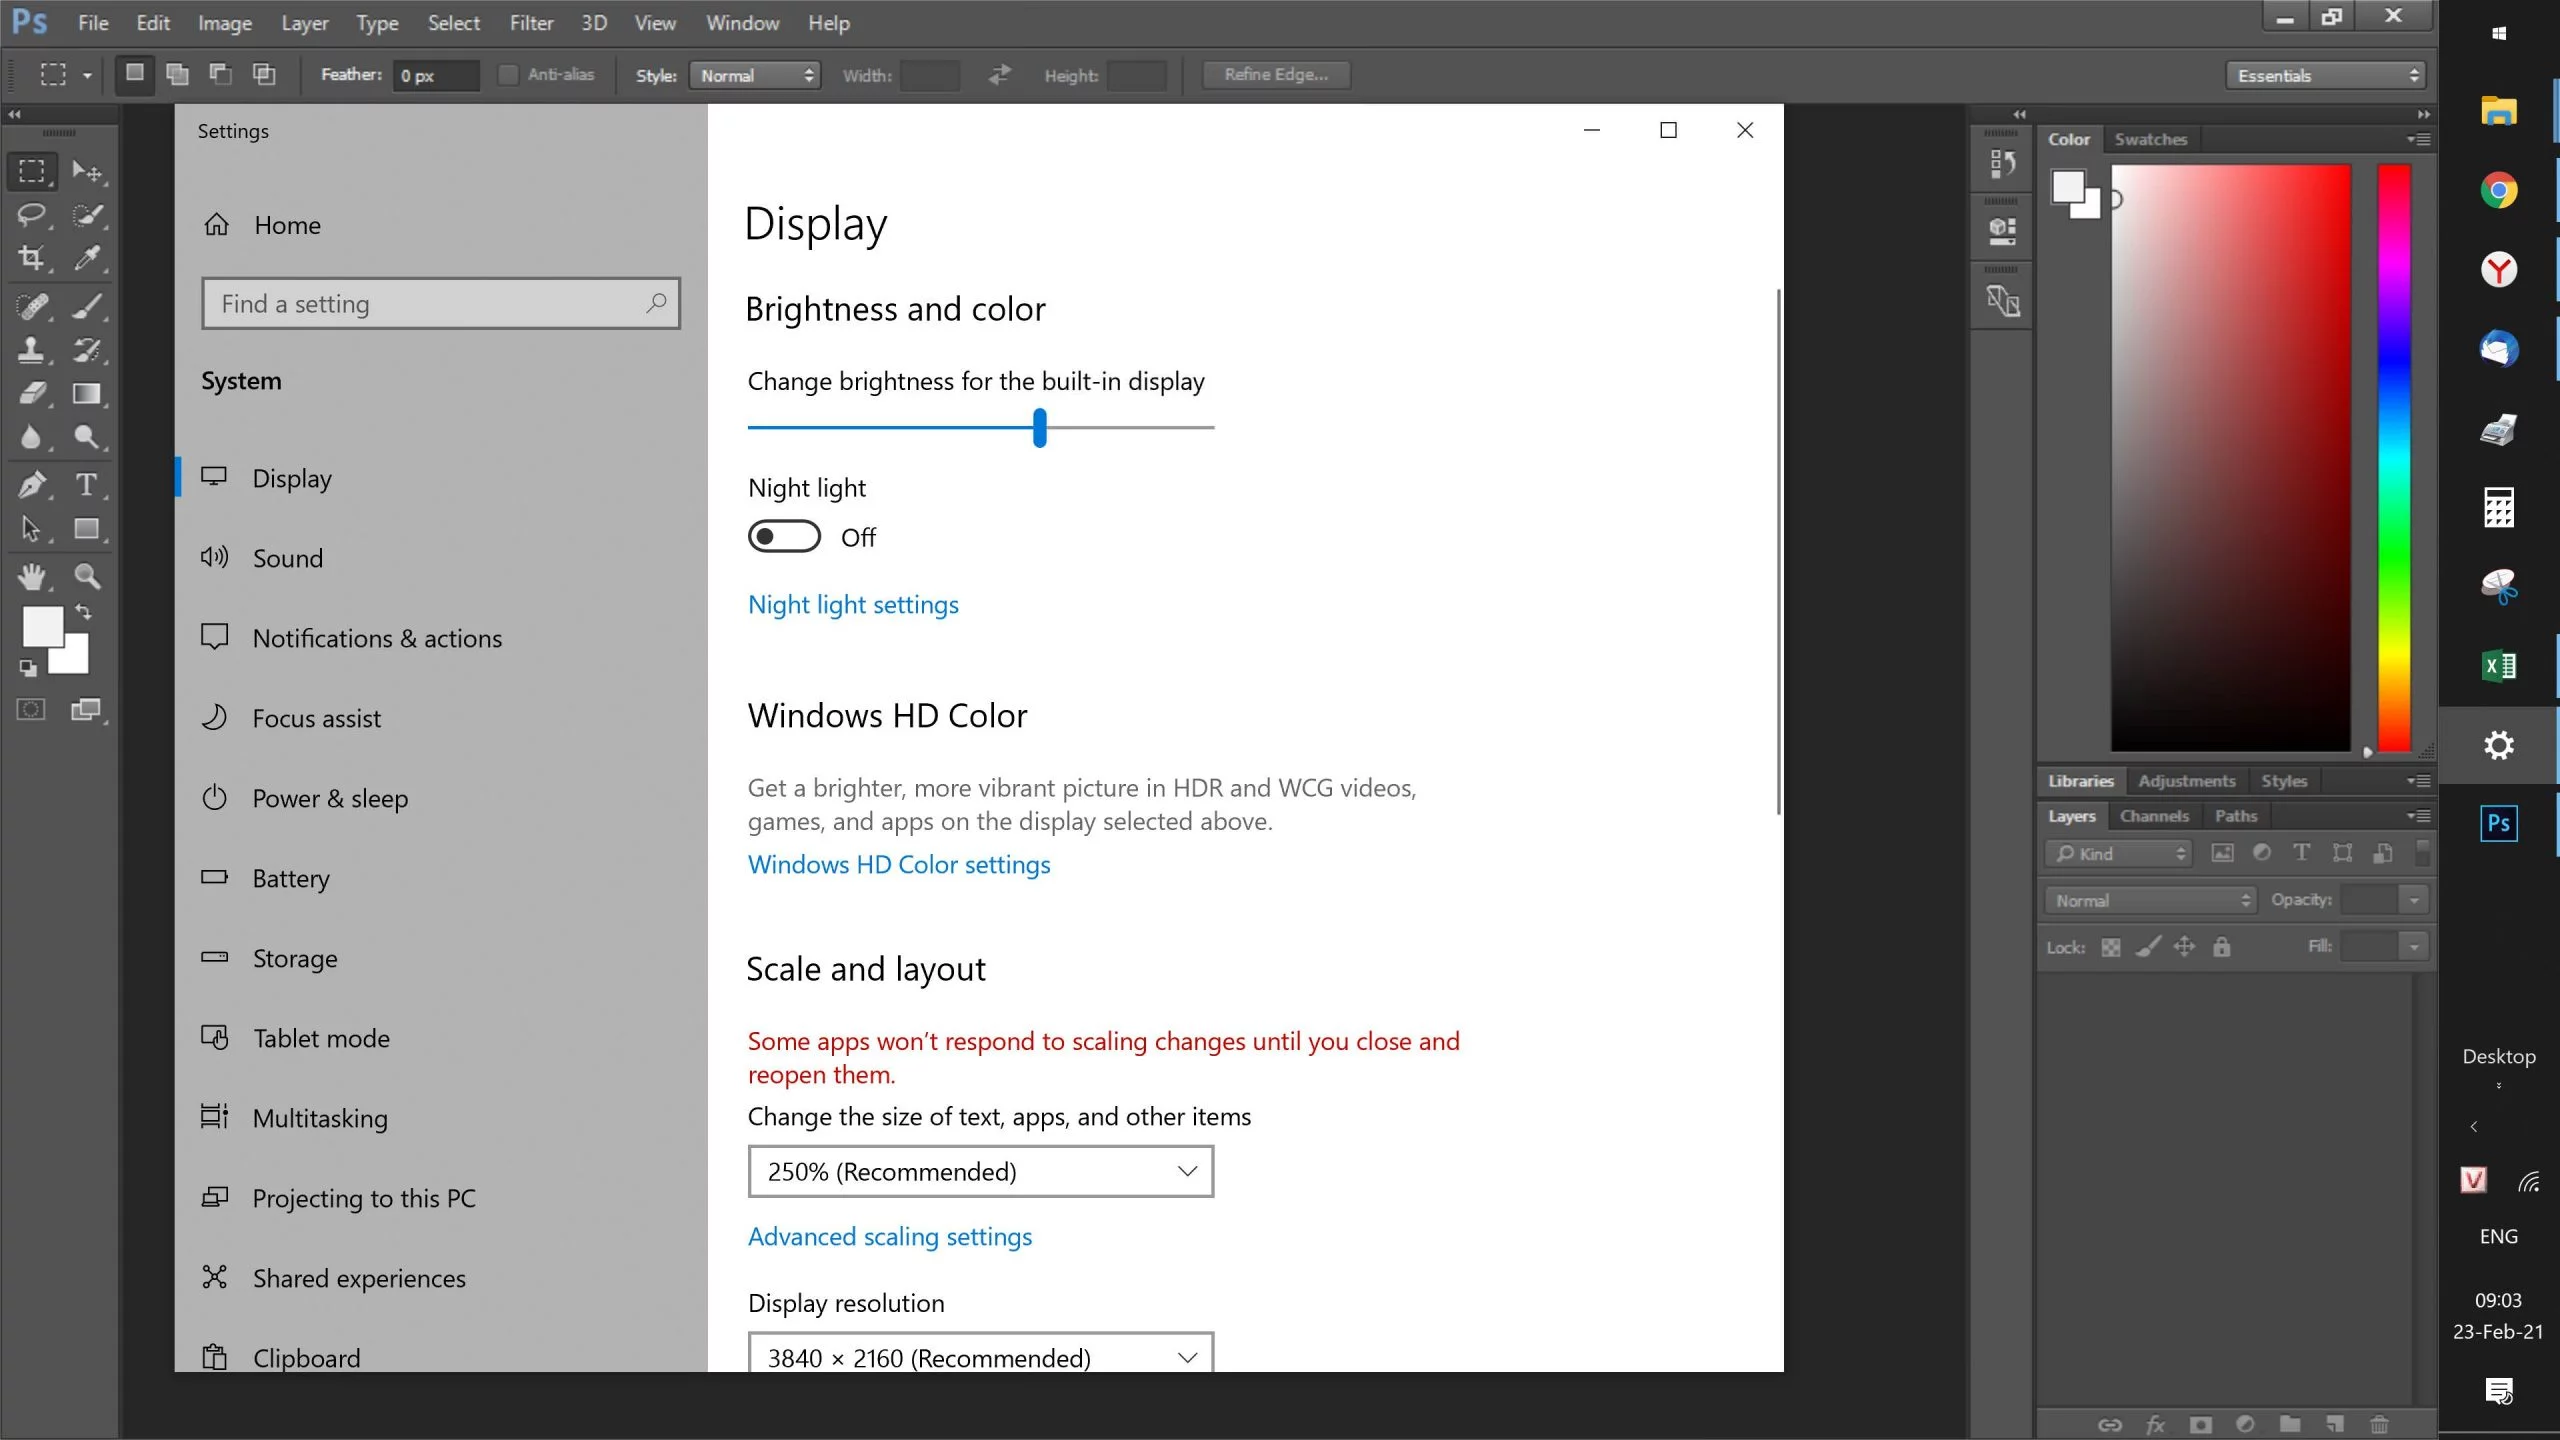The width and height of the screenshot is (2560, 1440).
Task: Open Excel from the taskbar
Action: pyautogui.click(x=2498, y=666)
